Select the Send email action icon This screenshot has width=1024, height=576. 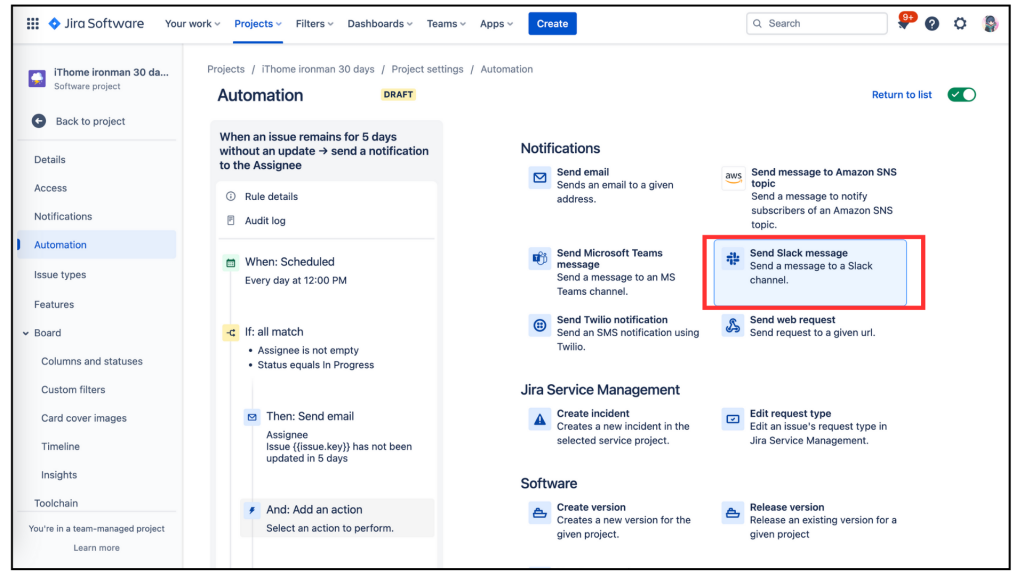(539, 178)
